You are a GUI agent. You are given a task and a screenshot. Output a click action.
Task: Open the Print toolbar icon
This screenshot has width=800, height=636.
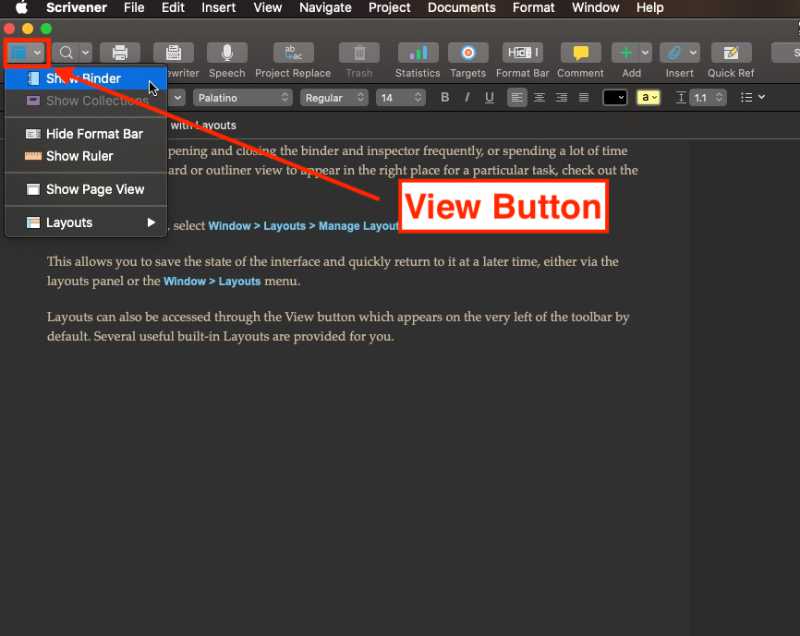click(x=120, y=53)
